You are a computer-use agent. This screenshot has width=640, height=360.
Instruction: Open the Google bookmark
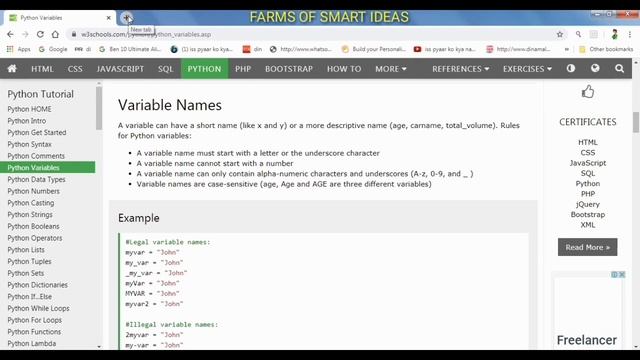[53, 49]
